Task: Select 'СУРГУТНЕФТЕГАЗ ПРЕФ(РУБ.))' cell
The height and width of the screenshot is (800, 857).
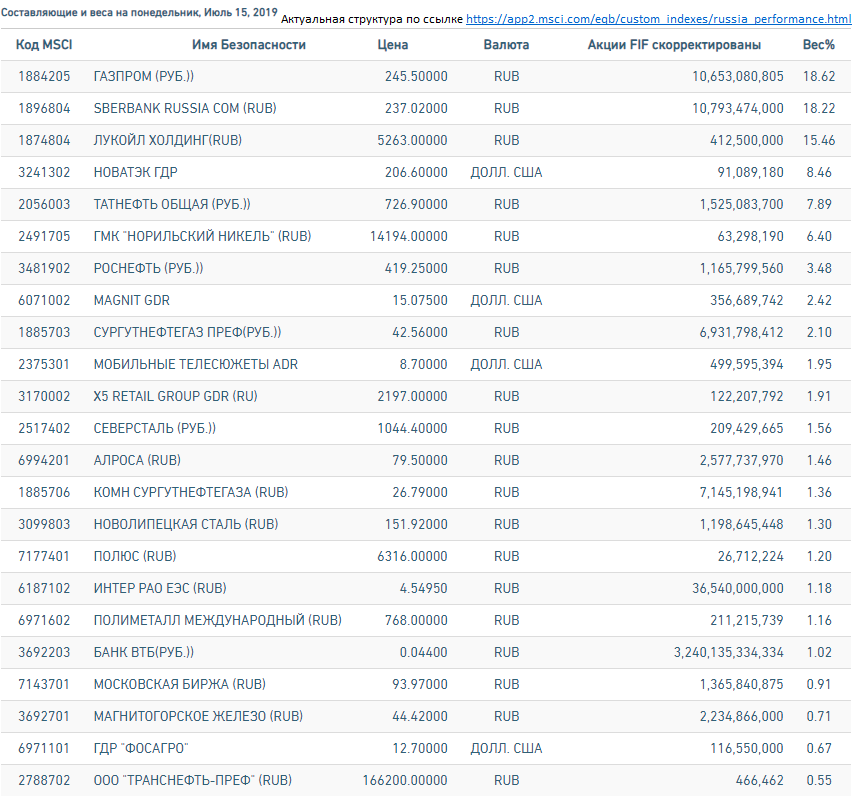Action: [187, 332]
